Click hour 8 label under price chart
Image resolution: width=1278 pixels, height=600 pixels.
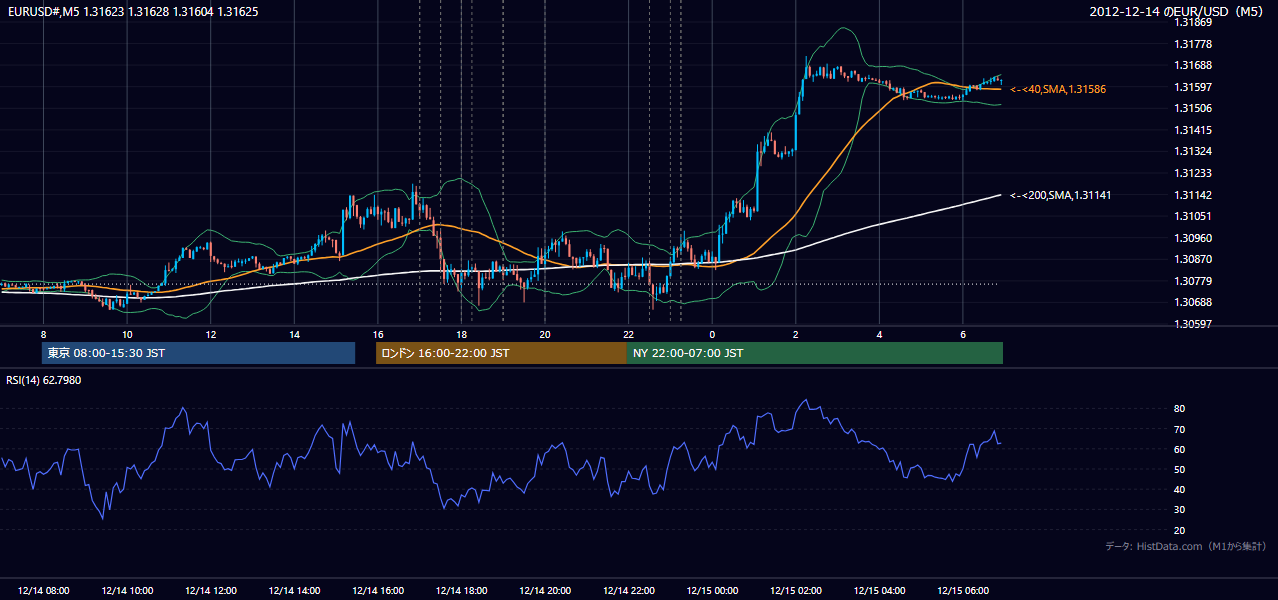43,334
